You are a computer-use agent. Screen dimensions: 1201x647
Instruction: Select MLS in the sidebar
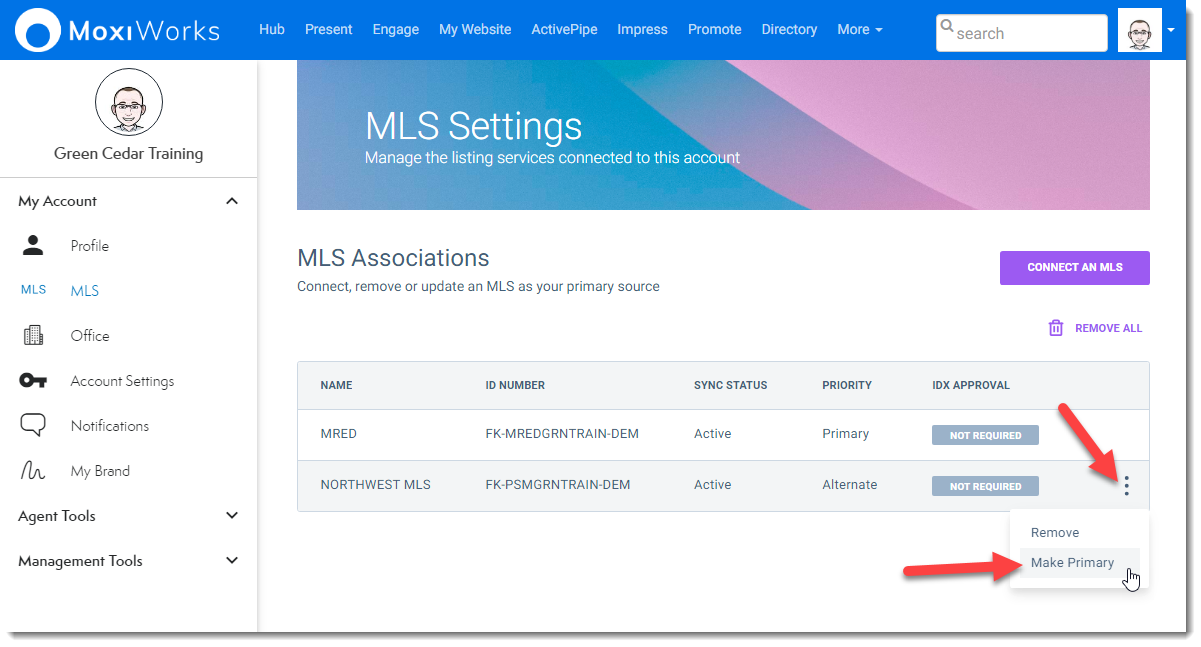point(85,291)
